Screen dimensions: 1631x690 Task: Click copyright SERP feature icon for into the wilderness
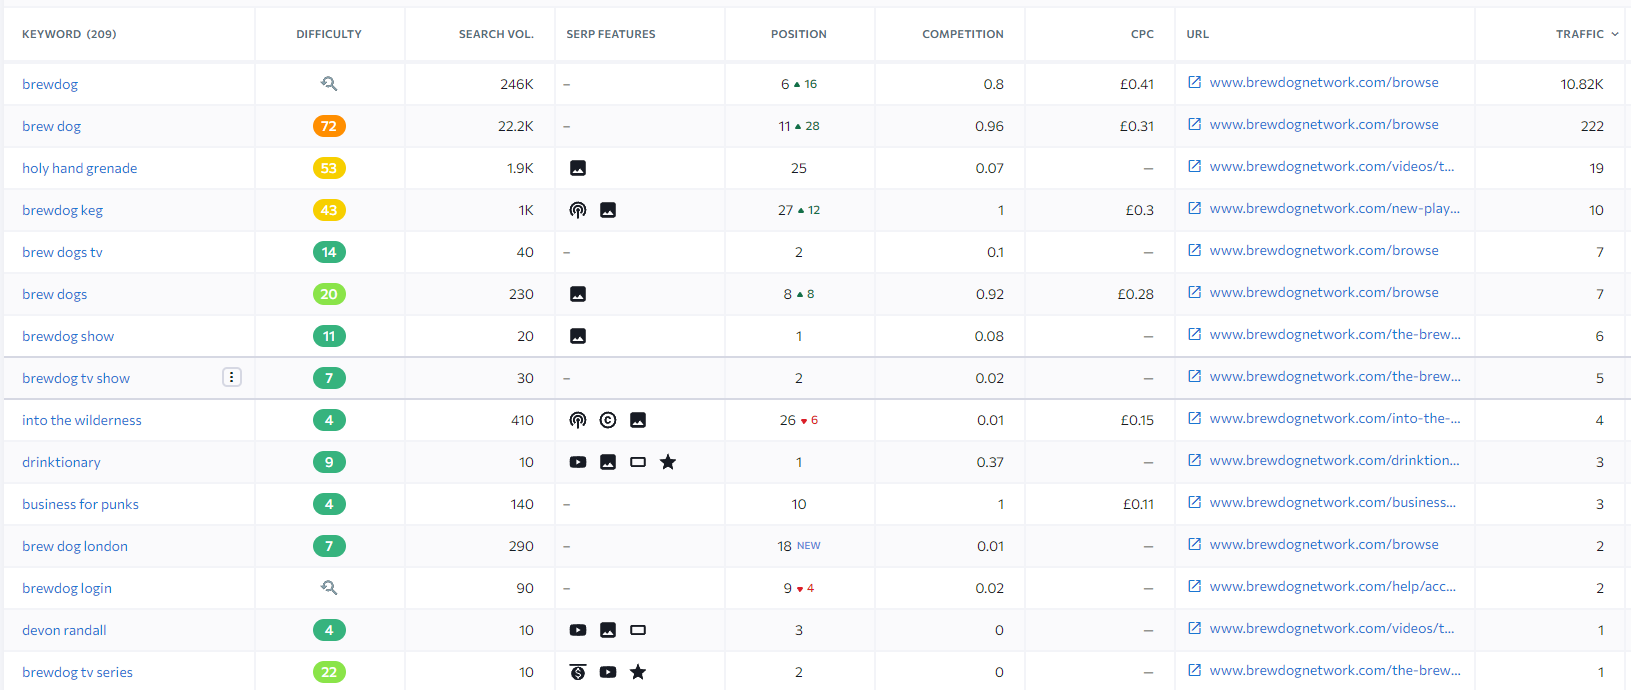(608, 420)
